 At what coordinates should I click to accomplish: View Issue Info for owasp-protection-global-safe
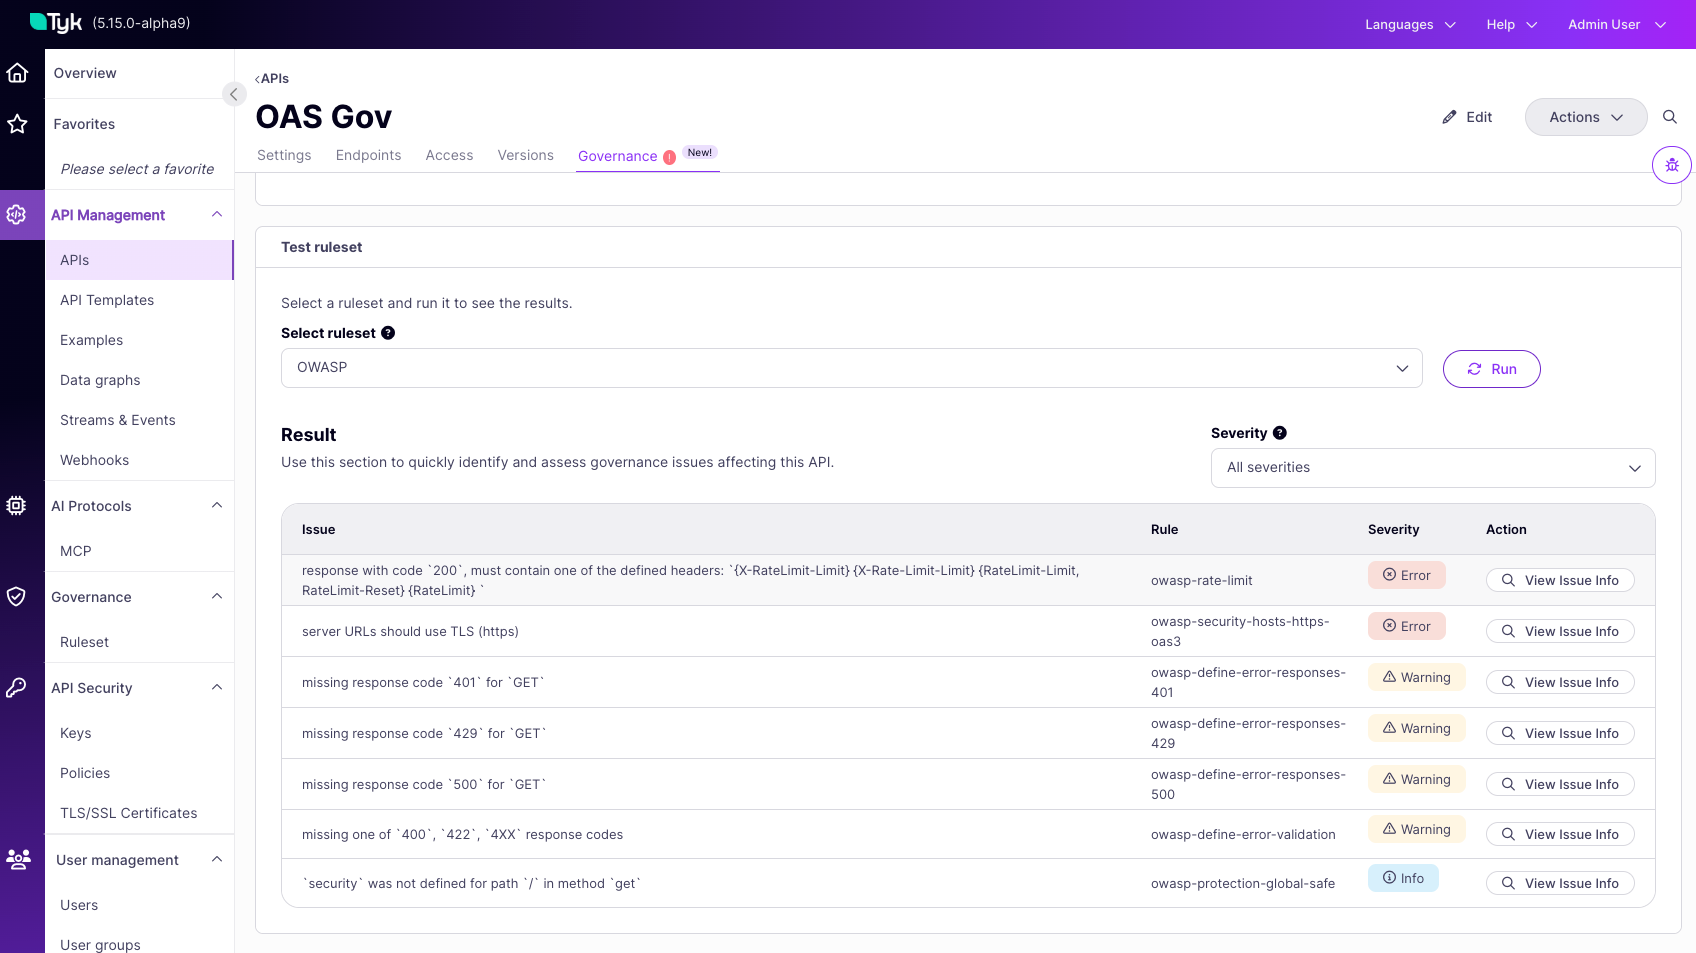[x=1560, y=883]
